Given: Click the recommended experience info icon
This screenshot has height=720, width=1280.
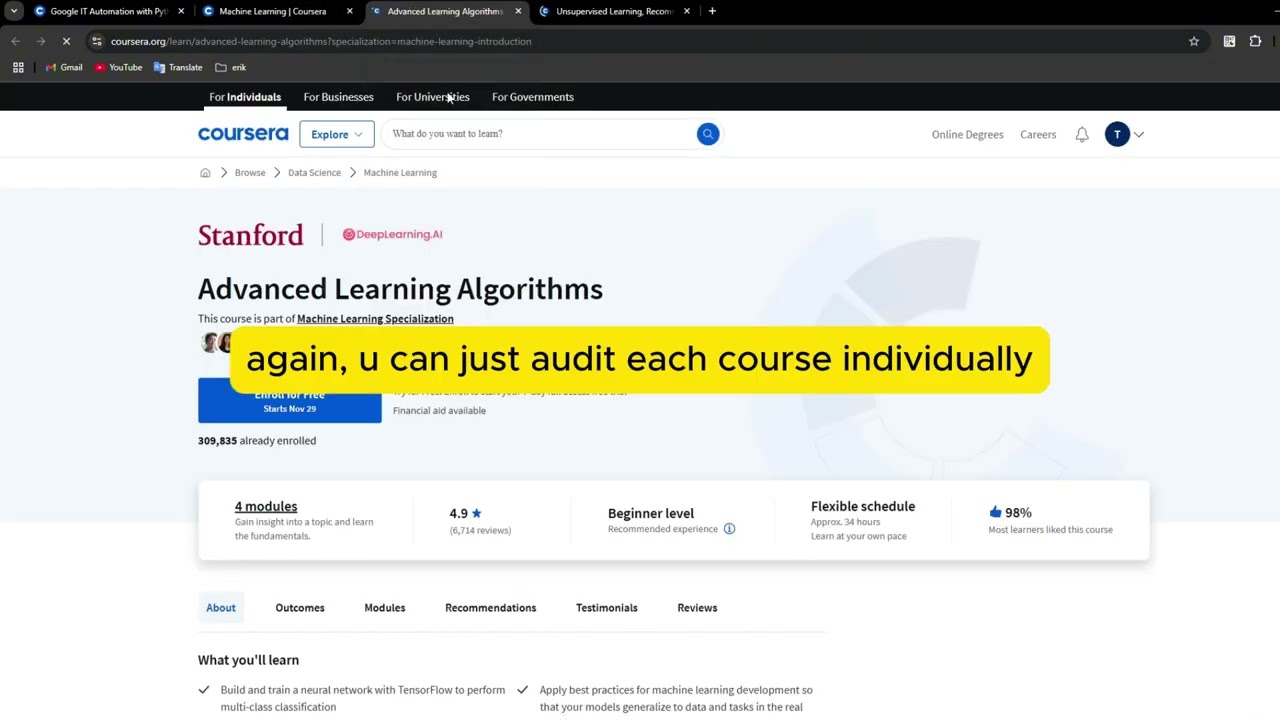Looking at the screenshot, I should pyautogui.click(x=729, y=529).
